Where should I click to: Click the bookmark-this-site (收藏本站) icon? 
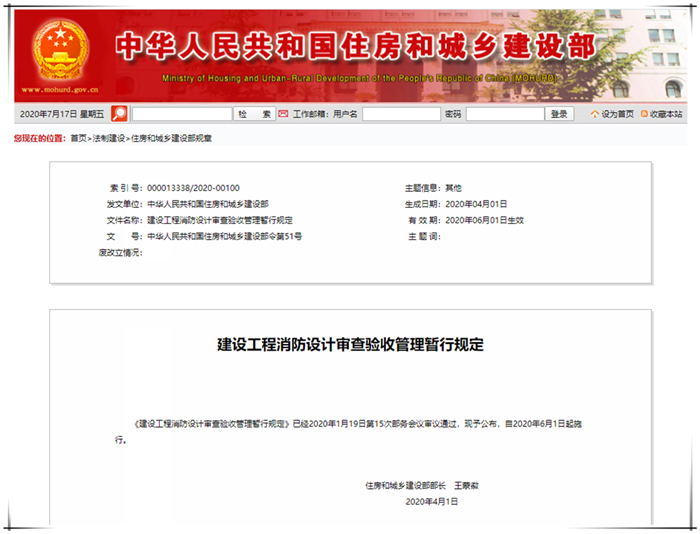644,114
